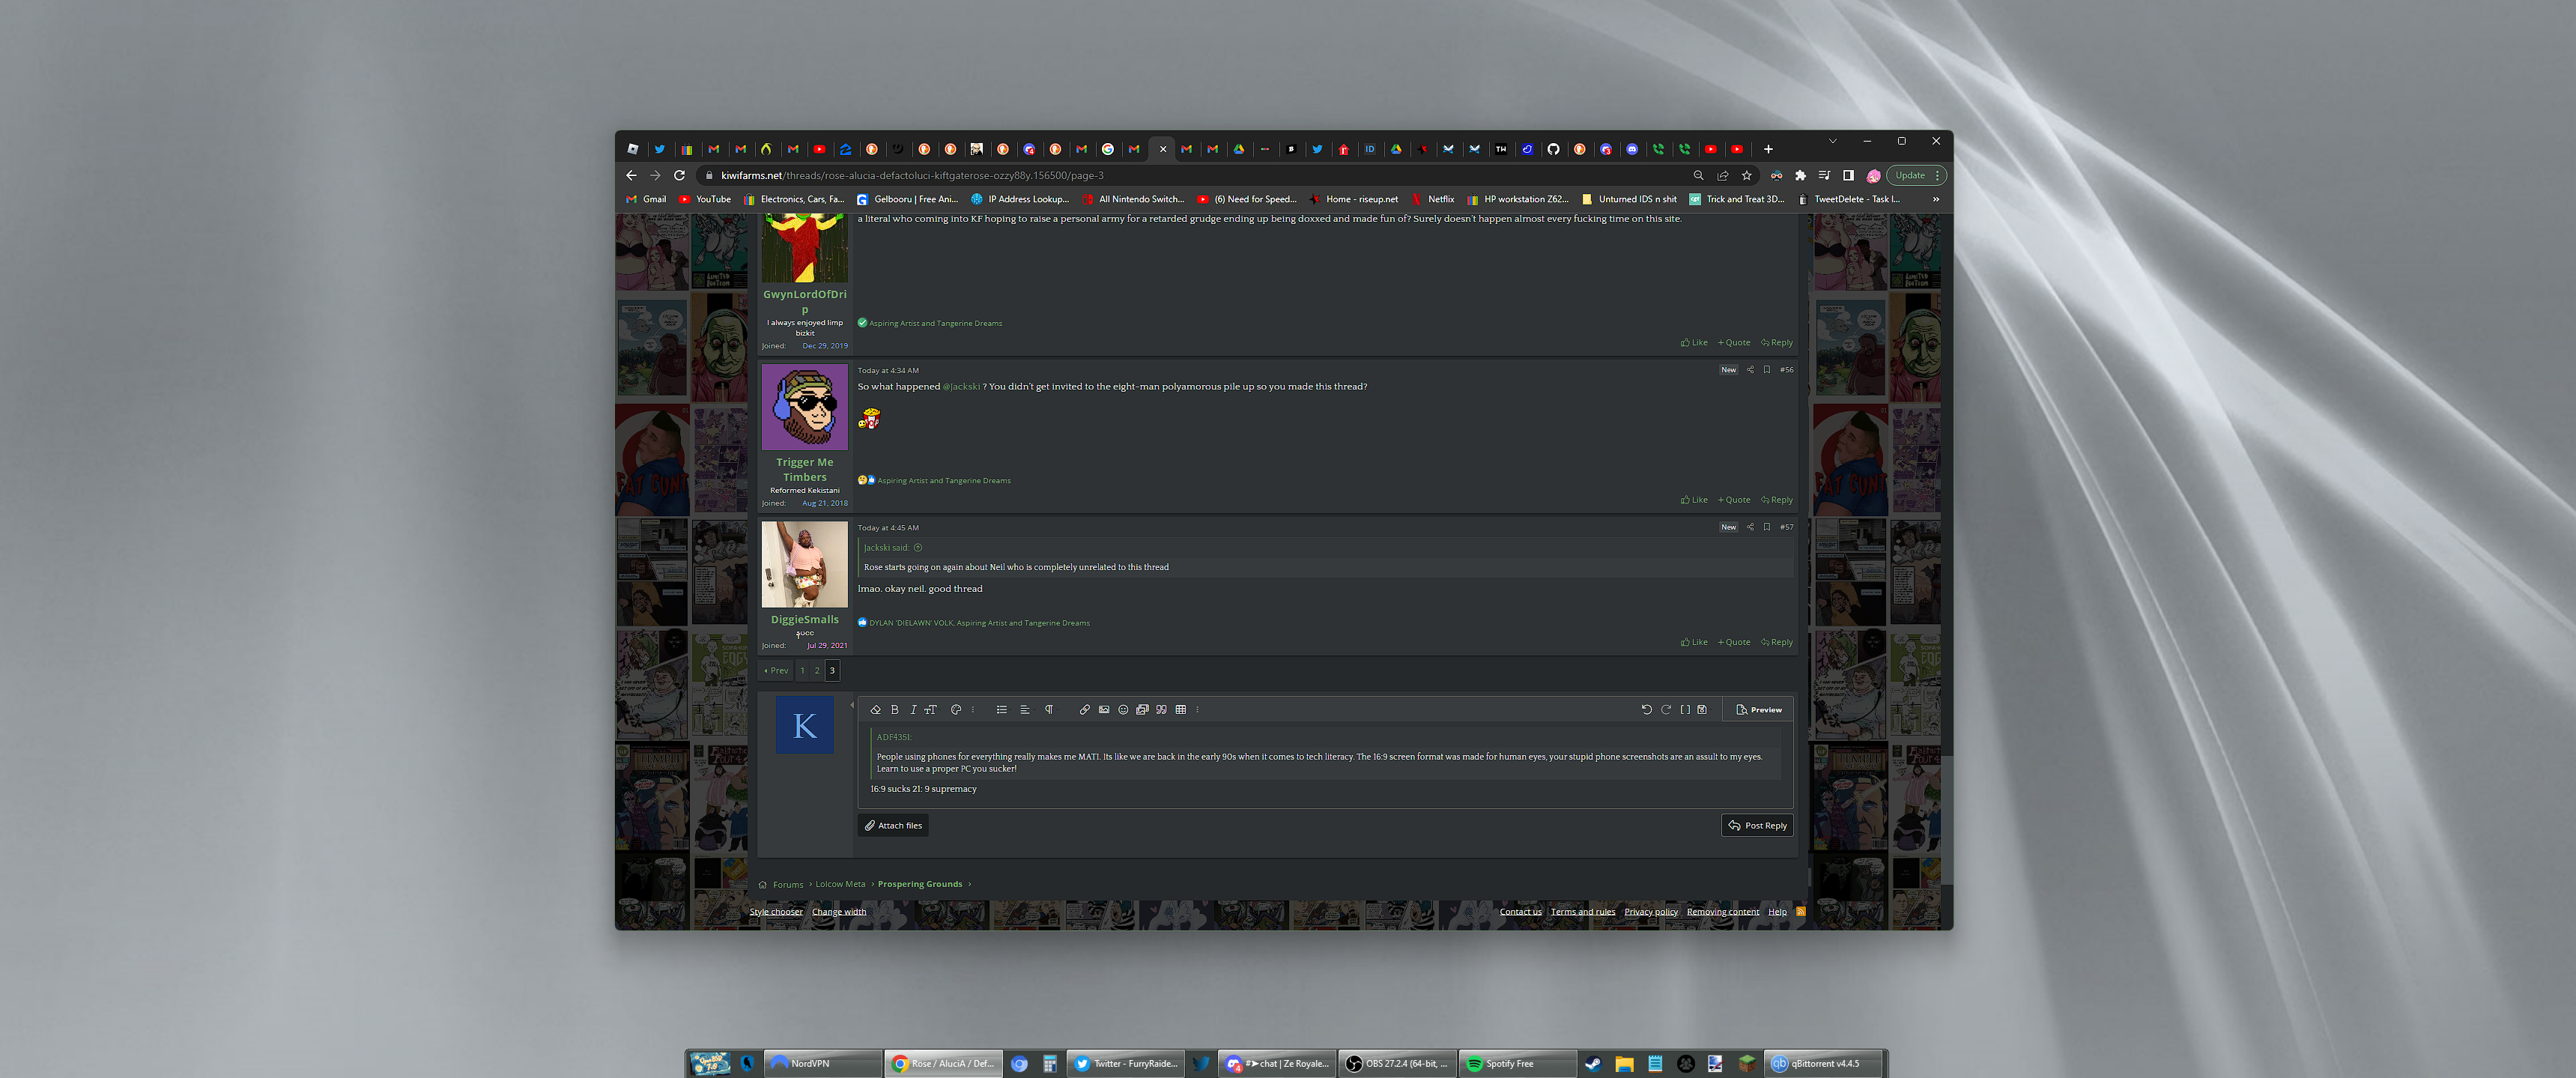Open Prospering Grounds breadcrumb

(919, 884)
